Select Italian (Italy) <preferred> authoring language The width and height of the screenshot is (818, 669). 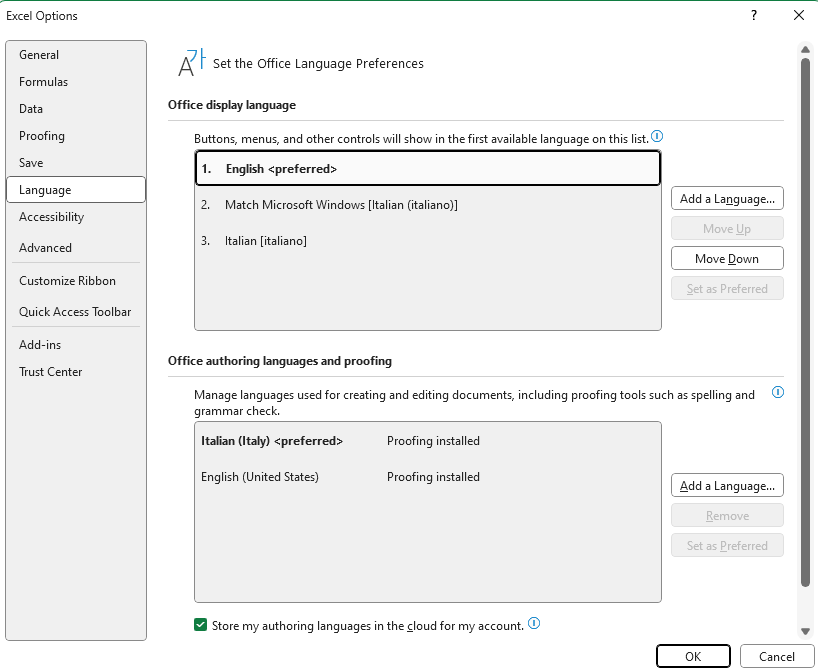click(x=428, y=441)
